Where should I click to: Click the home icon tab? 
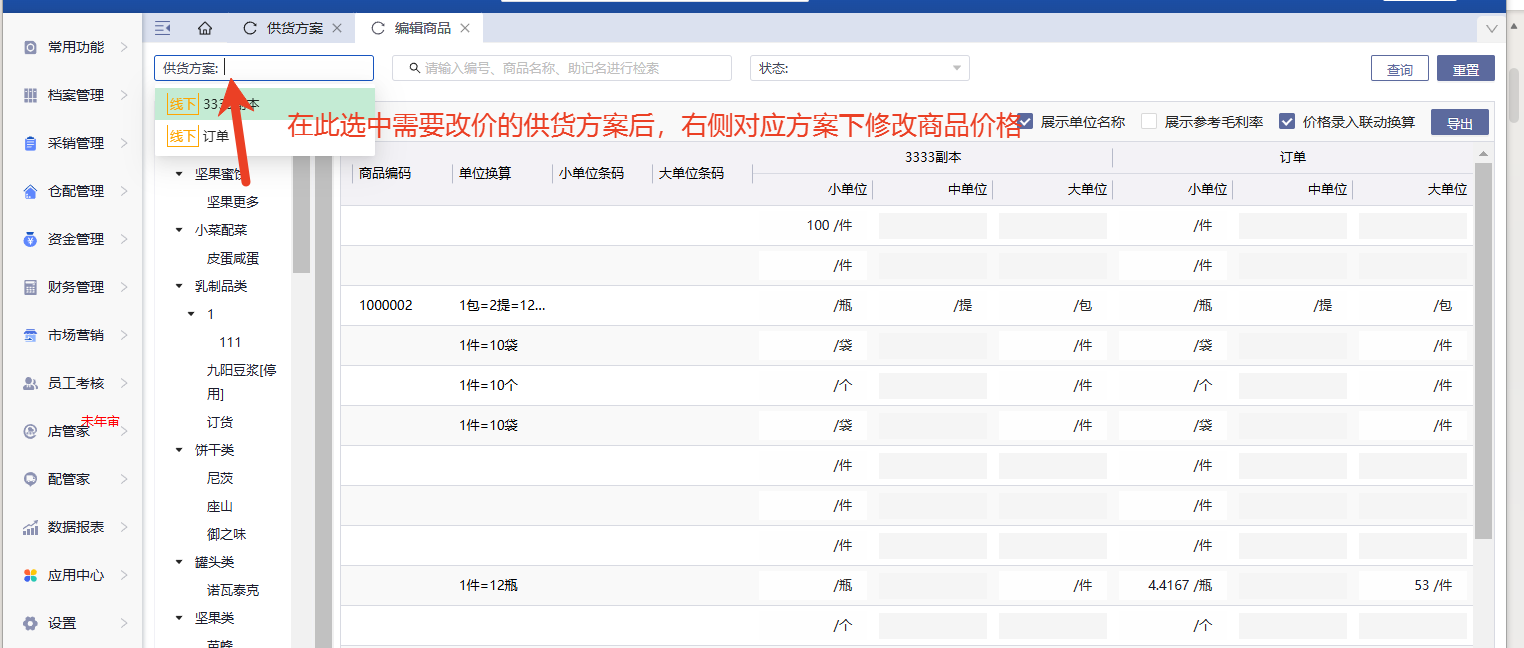(205, 28)
